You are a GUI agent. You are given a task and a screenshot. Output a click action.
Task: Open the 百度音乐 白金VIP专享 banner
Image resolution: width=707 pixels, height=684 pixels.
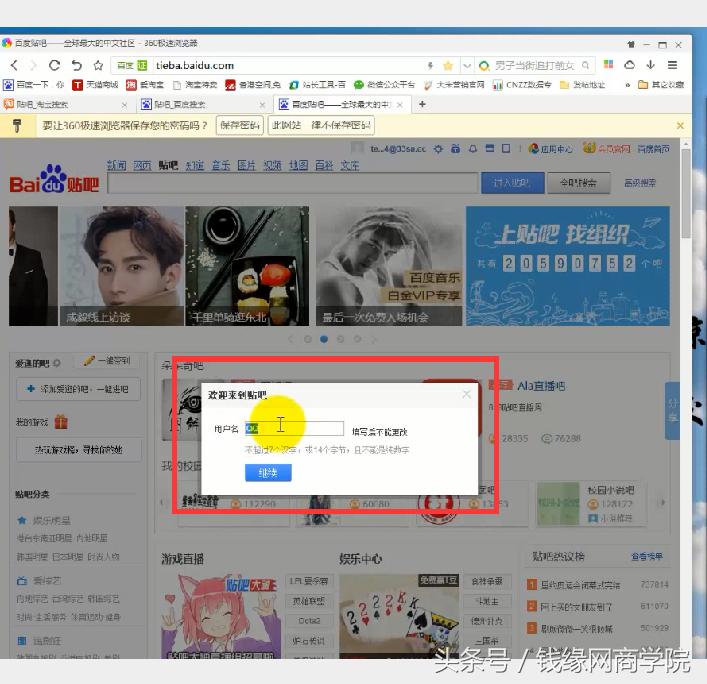390,266
